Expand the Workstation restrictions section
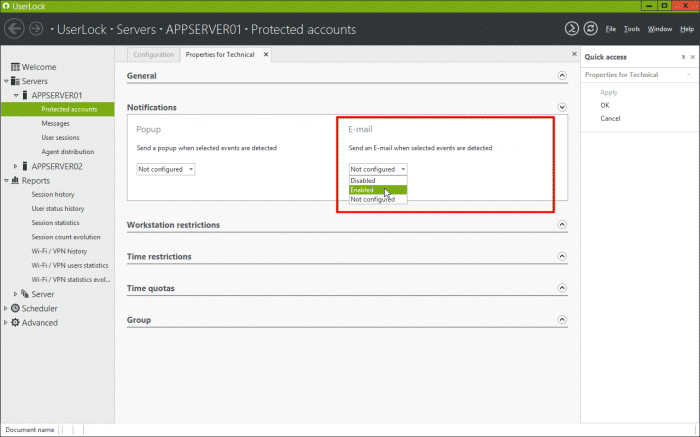This screenshot has width=700, height=437. coord(562,225)
